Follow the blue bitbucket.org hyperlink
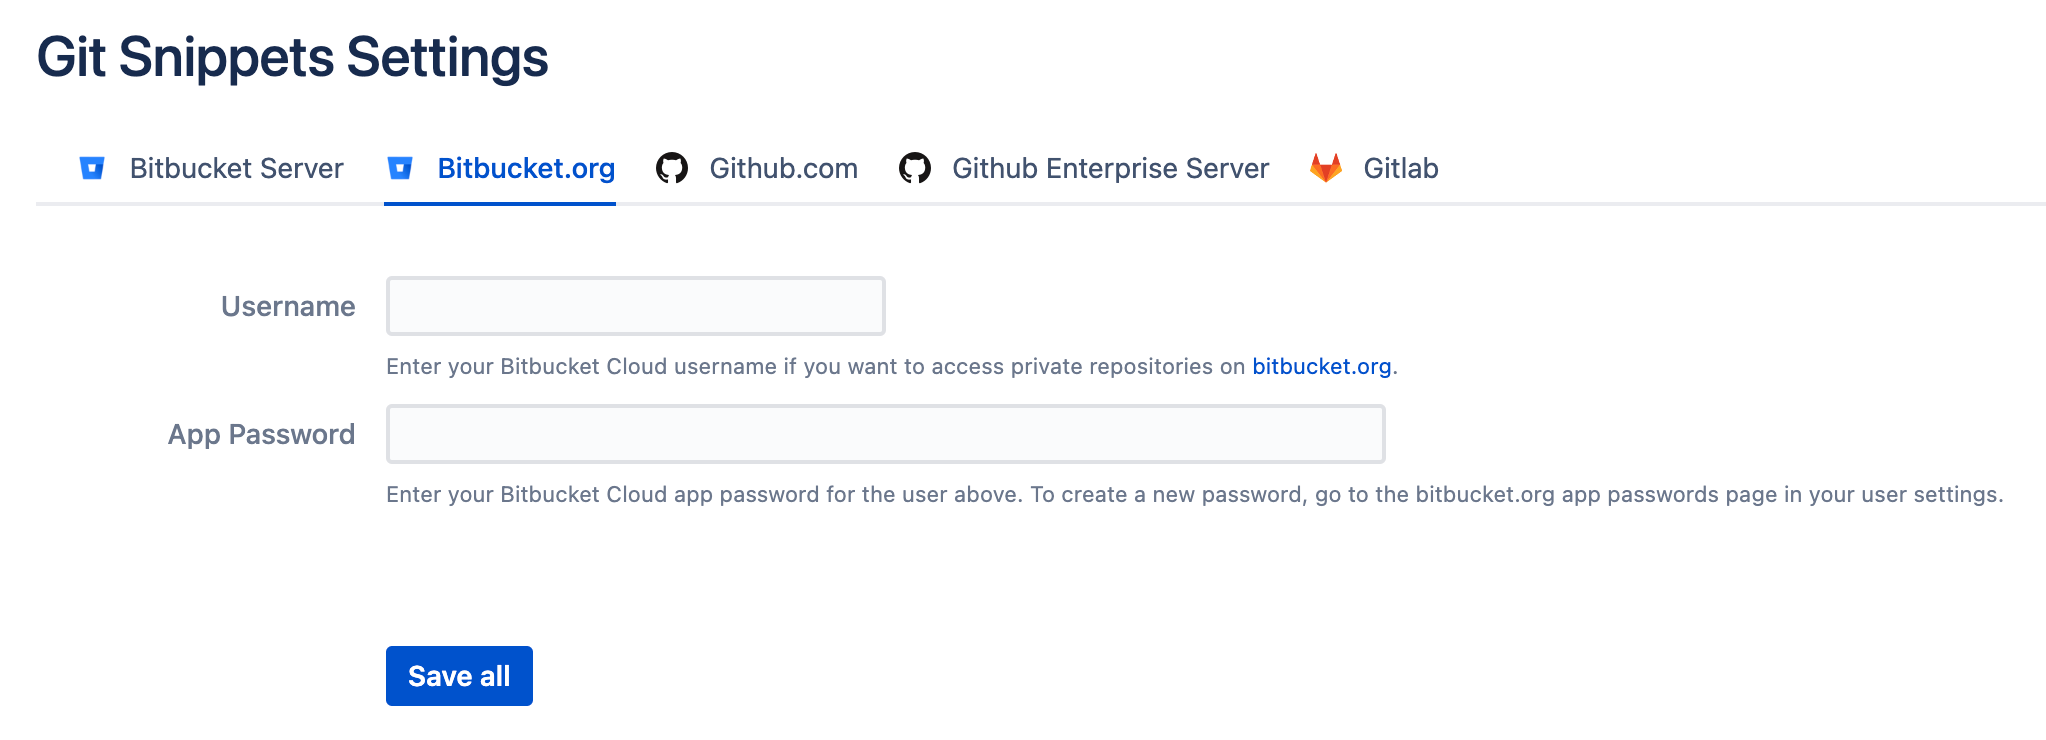Viewport: 2046px width, 740px height. point(1321,367)
